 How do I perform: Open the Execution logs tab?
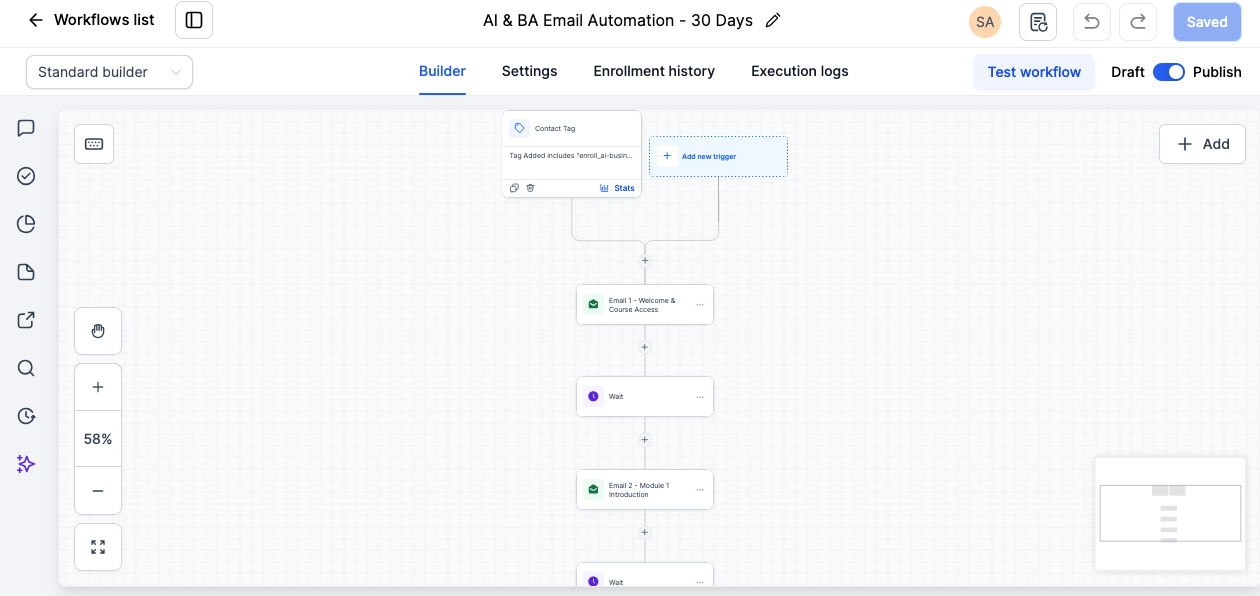(x=800, y=72)
